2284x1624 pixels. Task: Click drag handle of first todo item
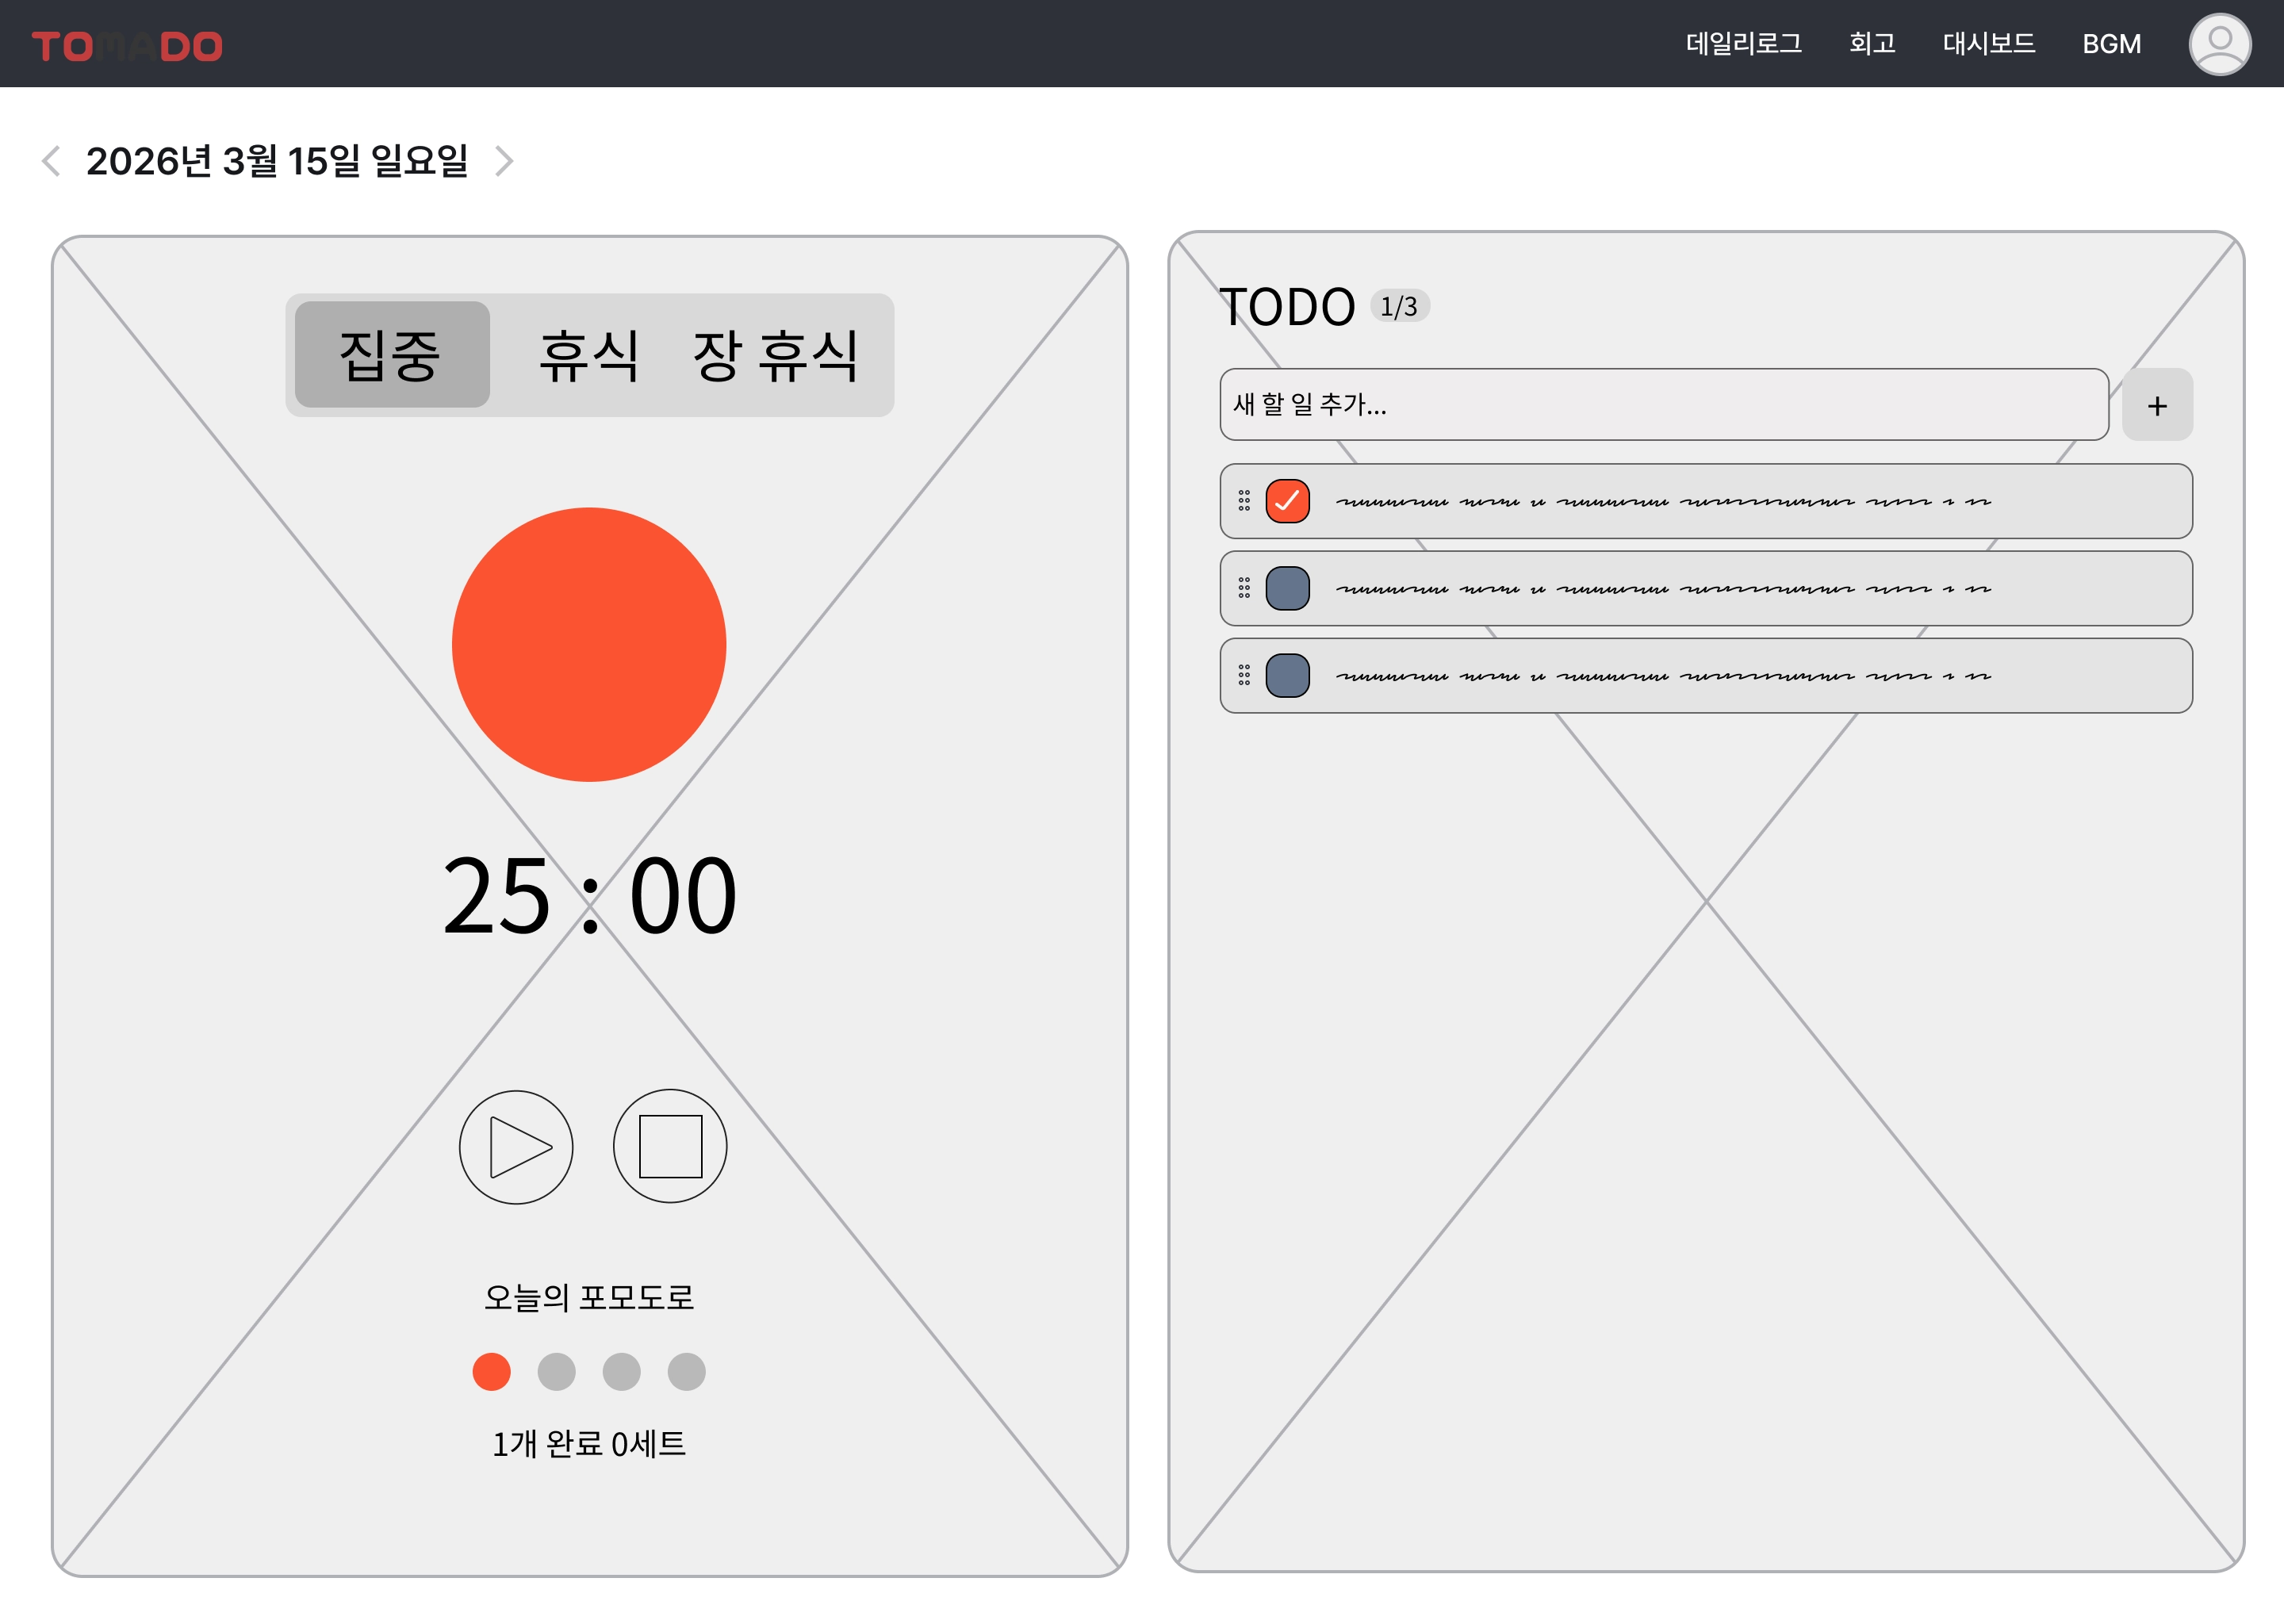1244,501
